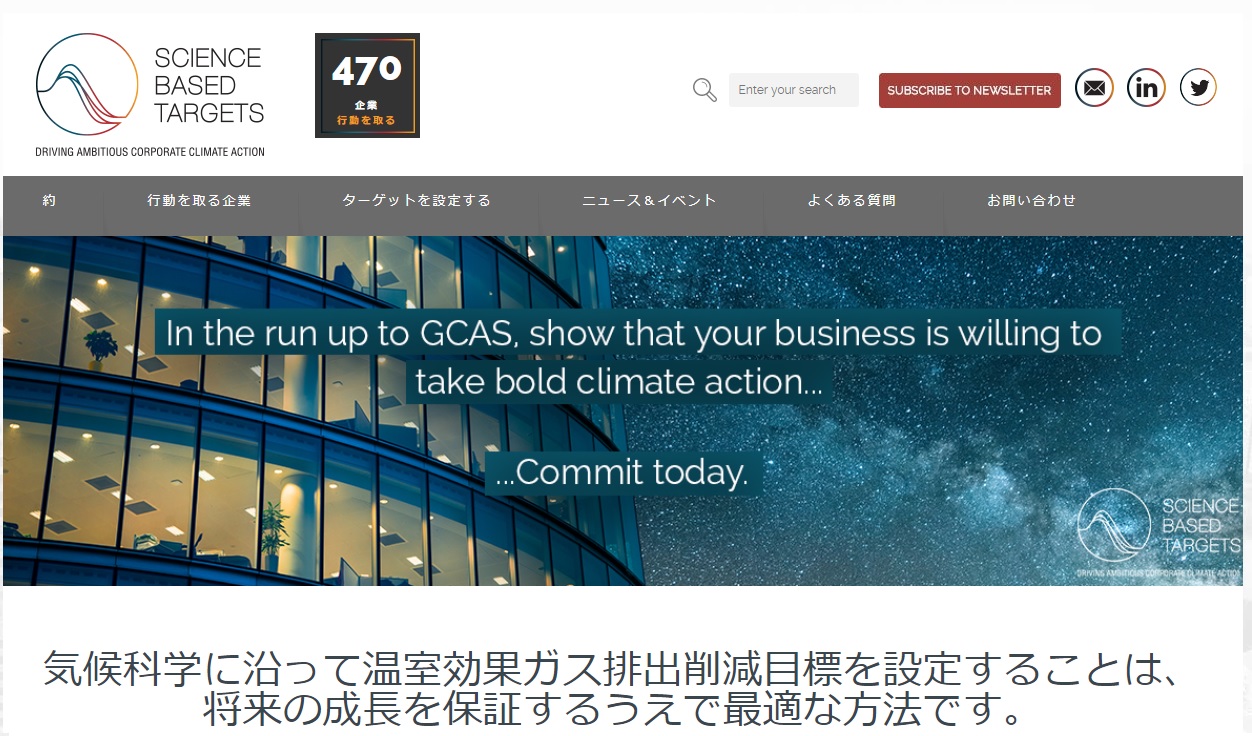Click inside the 'Enter your search' field
The image size is (1252, 736).
pos(794,90)
